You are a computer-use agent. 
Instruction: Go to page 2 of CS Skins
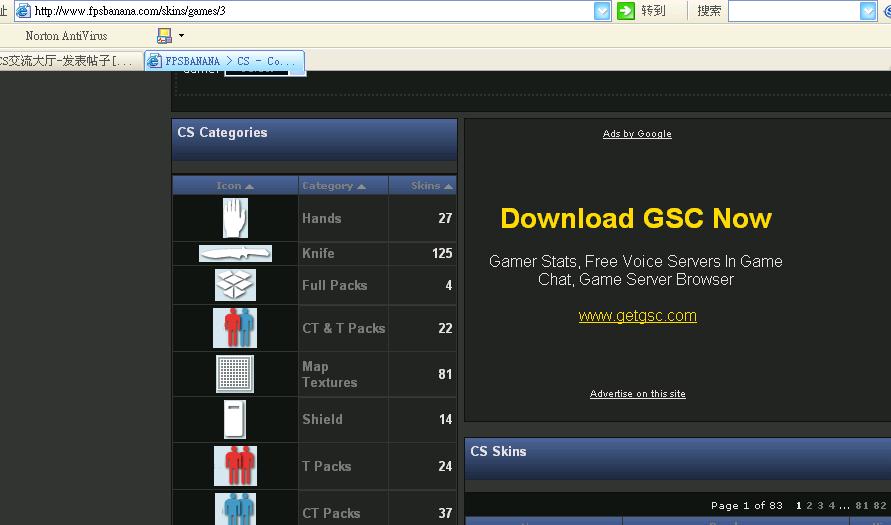click(809, 506)
